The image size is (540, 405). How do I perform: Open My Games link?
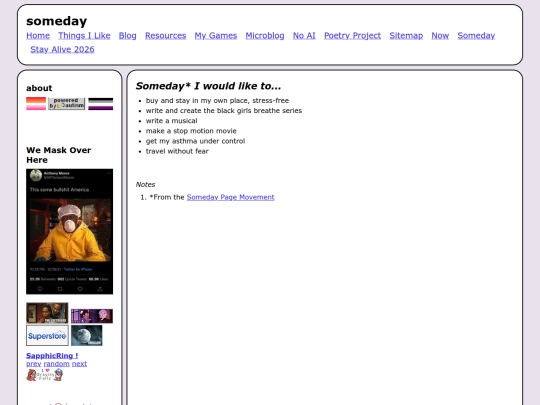pos(216,35)
